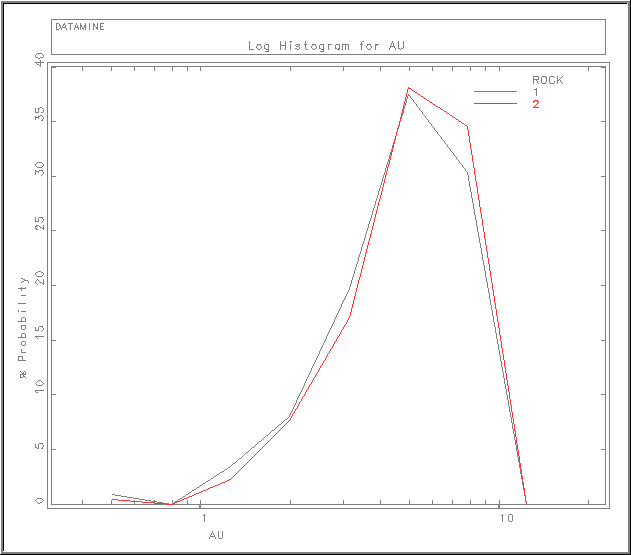Click the peak of the red curve
The height and width of the screenshot is (555, 631).
pos(408,88)
